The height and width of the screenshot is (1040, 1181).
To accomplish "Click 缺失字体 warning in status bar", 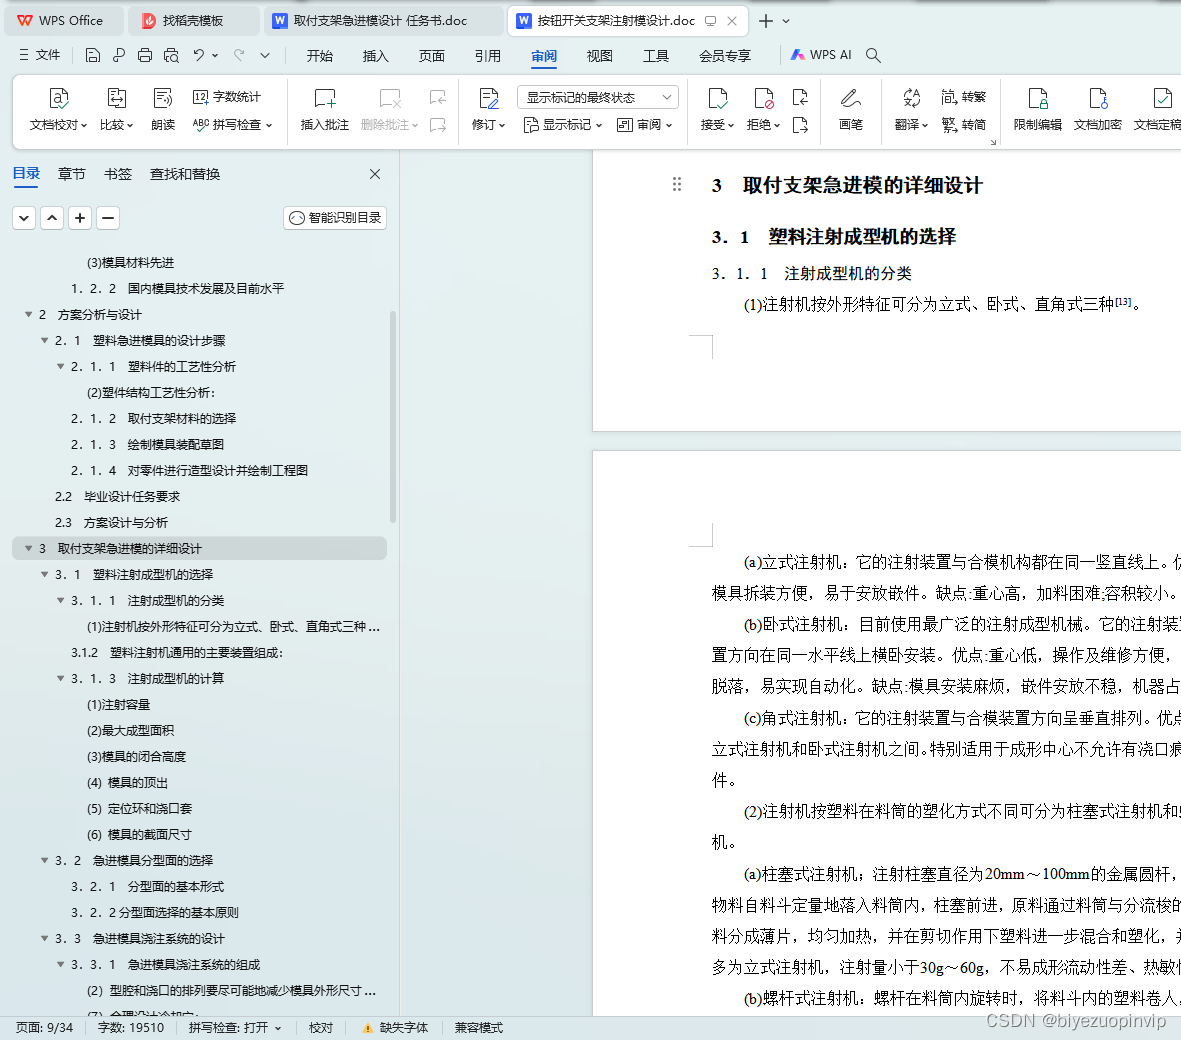I will click(x=395, y=1028).
